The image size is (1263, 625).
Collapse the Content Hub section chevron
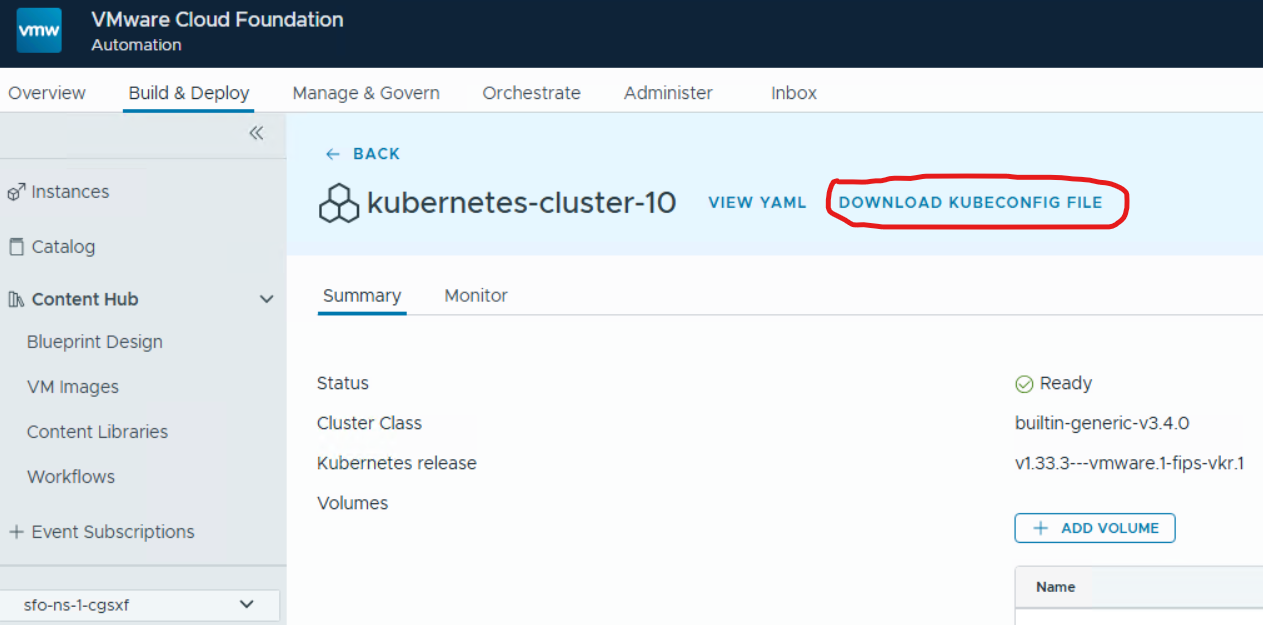(266, 299)
